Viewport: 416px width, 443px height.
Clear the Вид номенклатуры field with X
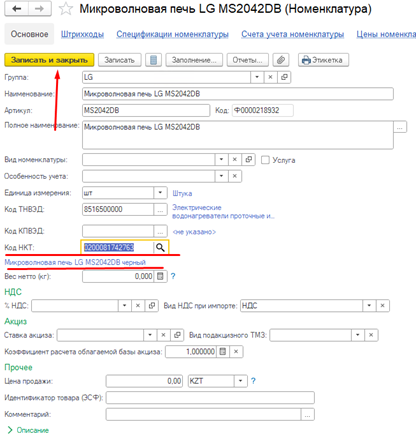(x=235, y=160)
